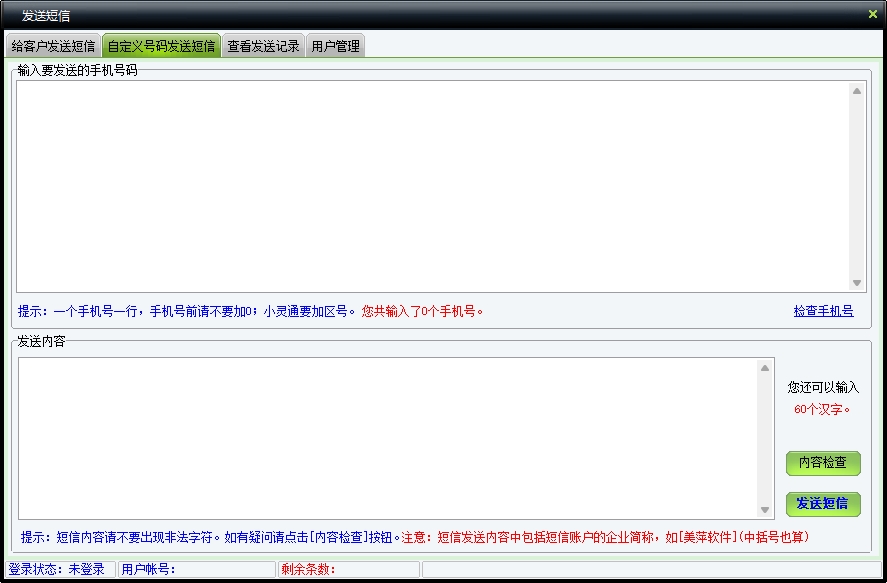Viewport: 887px width, 583px height.
Task: Click the 发送内容 message text box
Action: point(388,438)
